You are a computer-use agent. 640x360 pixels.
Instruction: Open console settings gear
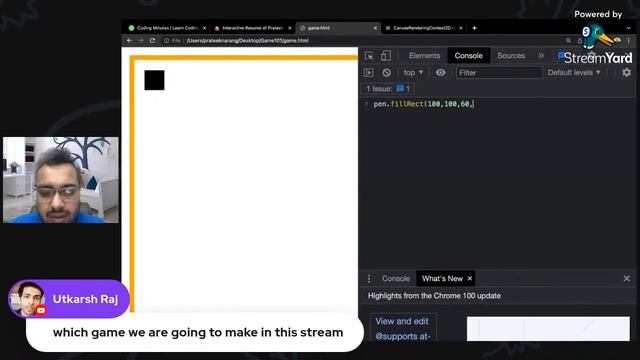[x=627, y=73]
